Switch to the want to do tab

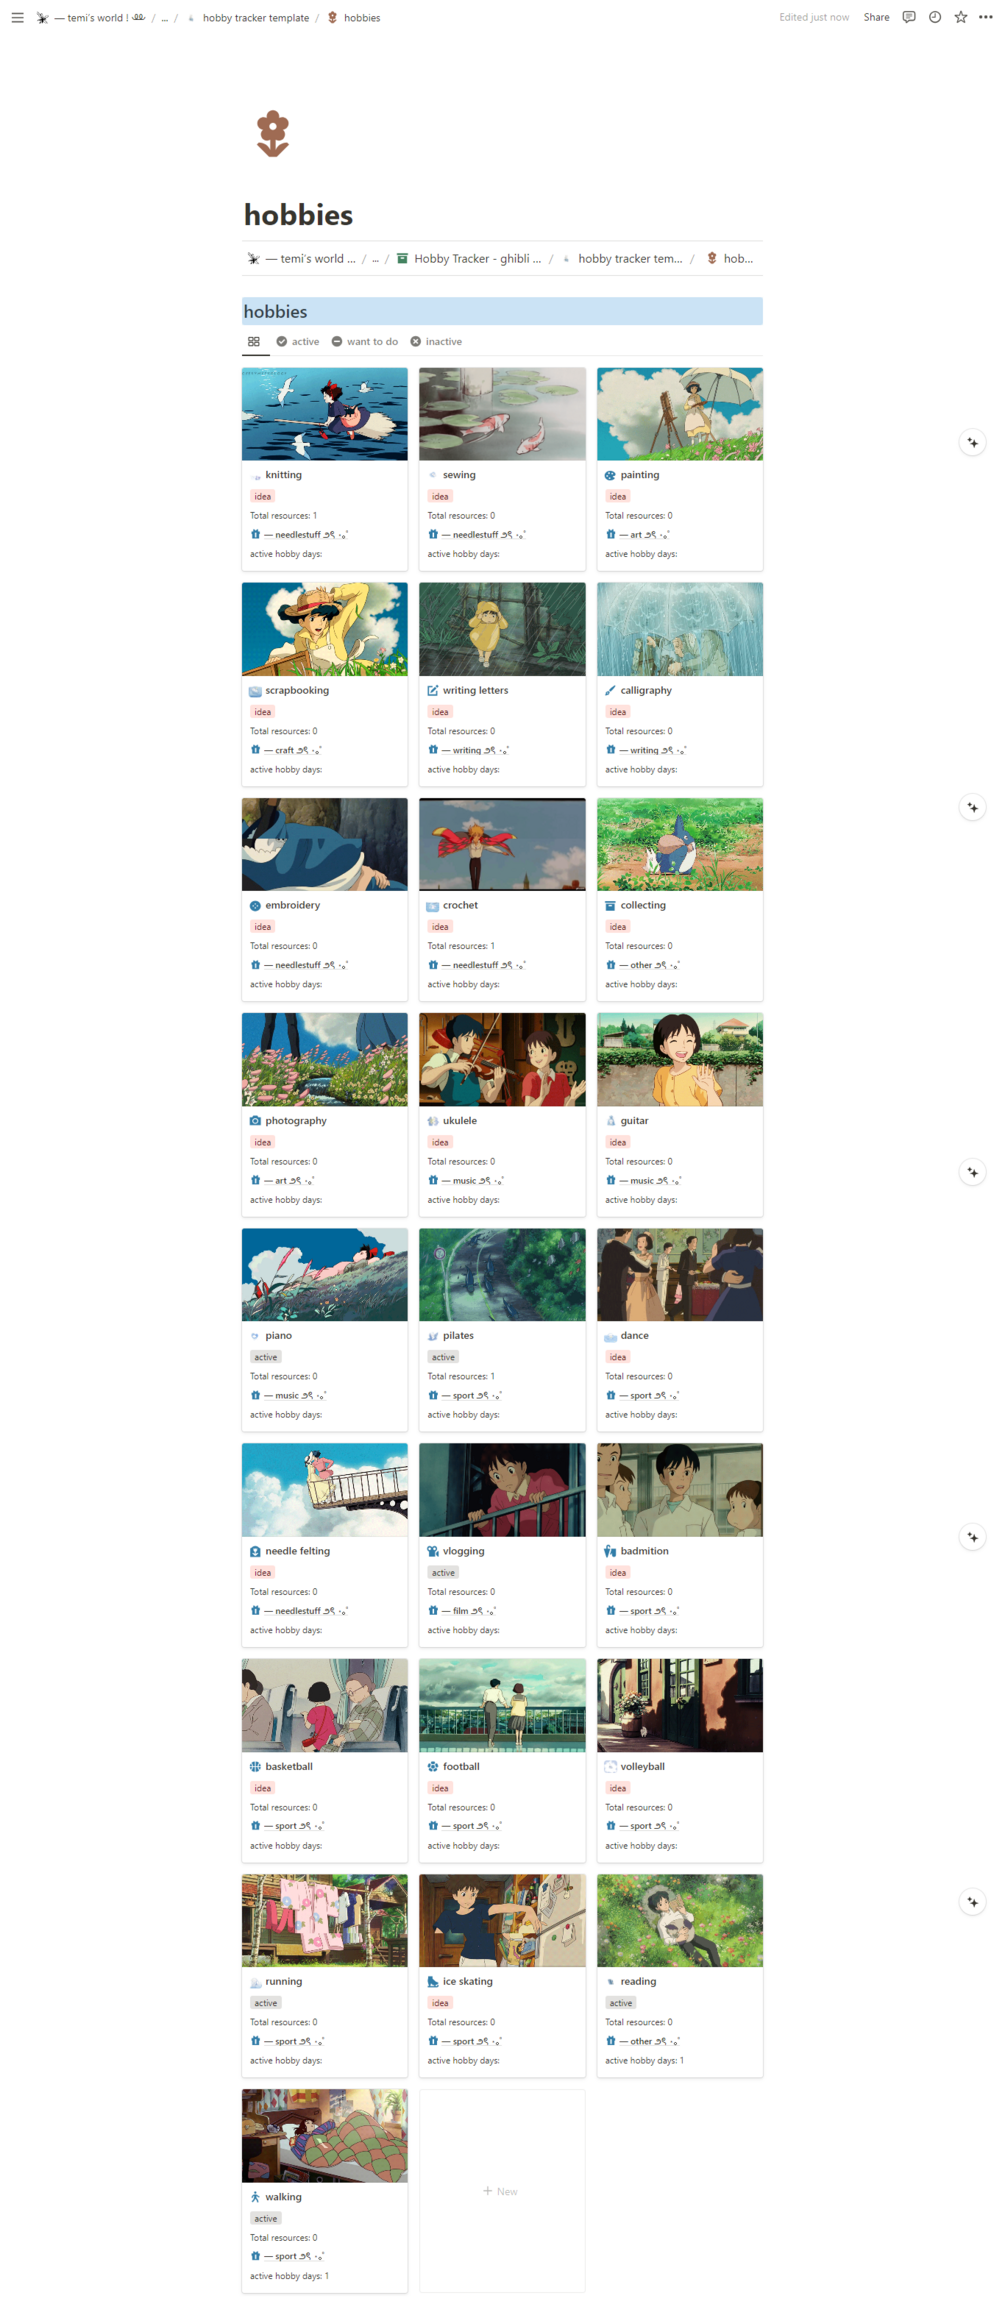tap(365, 341)
